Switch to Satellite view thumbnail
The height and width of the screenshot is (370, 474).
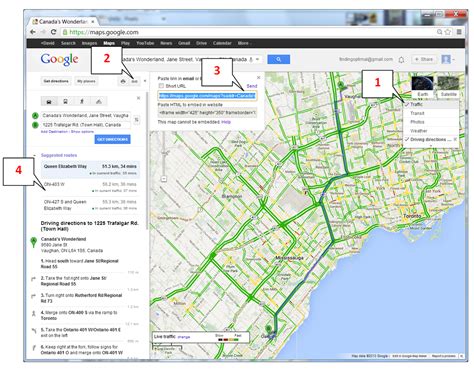coord(448,86)
